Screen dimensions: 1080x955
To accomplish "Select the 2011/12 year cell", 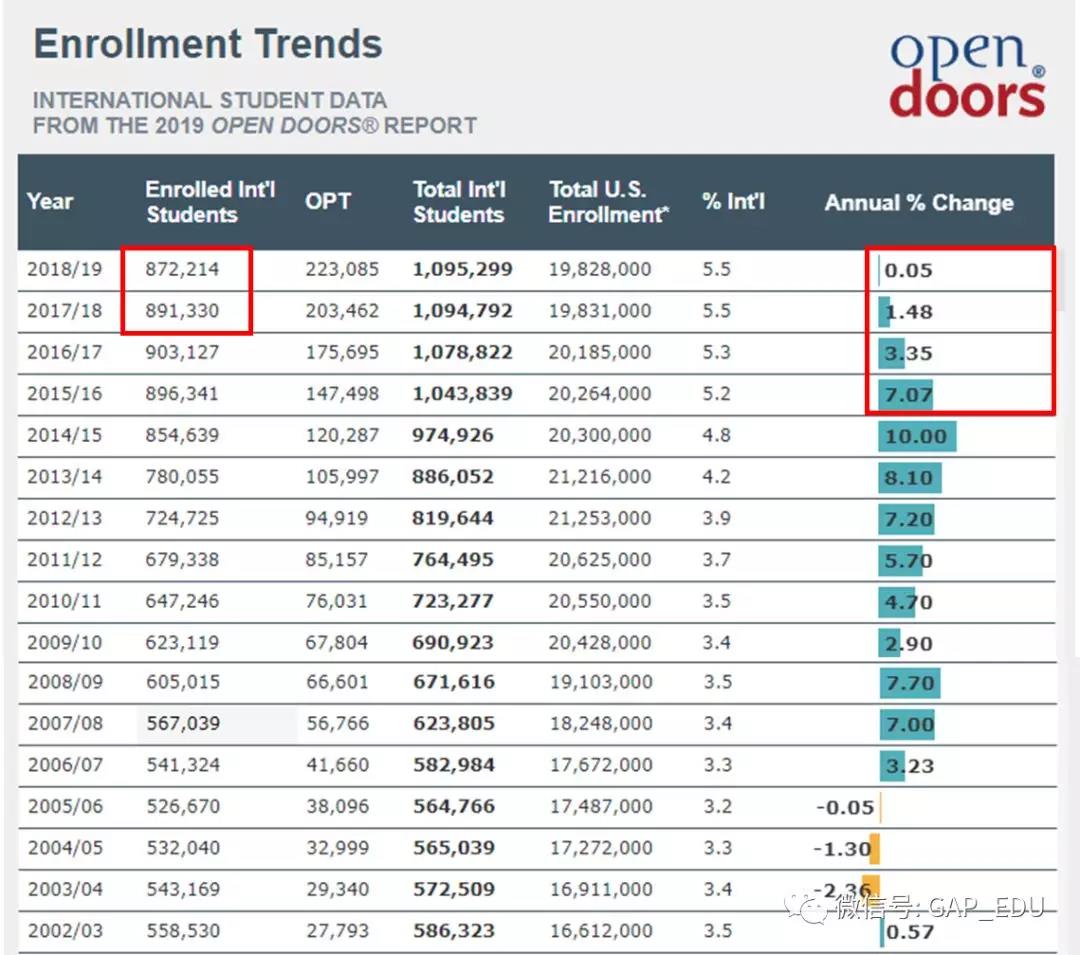I will coord(64,559).
